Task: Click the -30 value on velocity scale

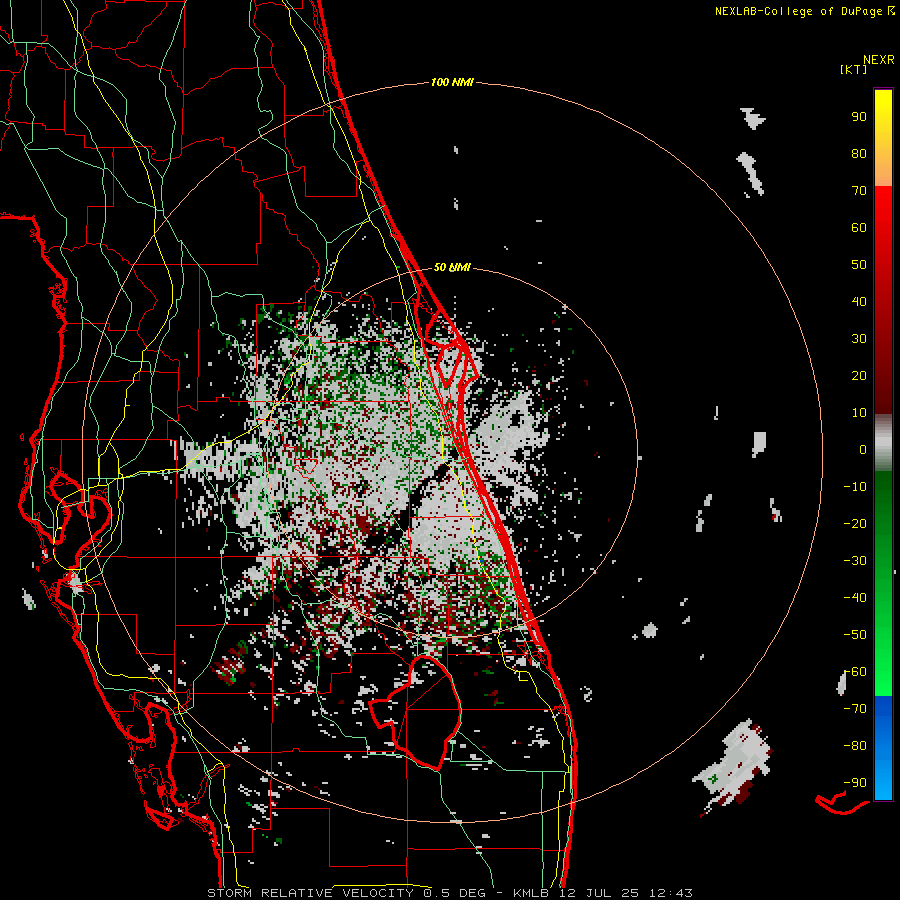Action: click(x=855, y=561)
